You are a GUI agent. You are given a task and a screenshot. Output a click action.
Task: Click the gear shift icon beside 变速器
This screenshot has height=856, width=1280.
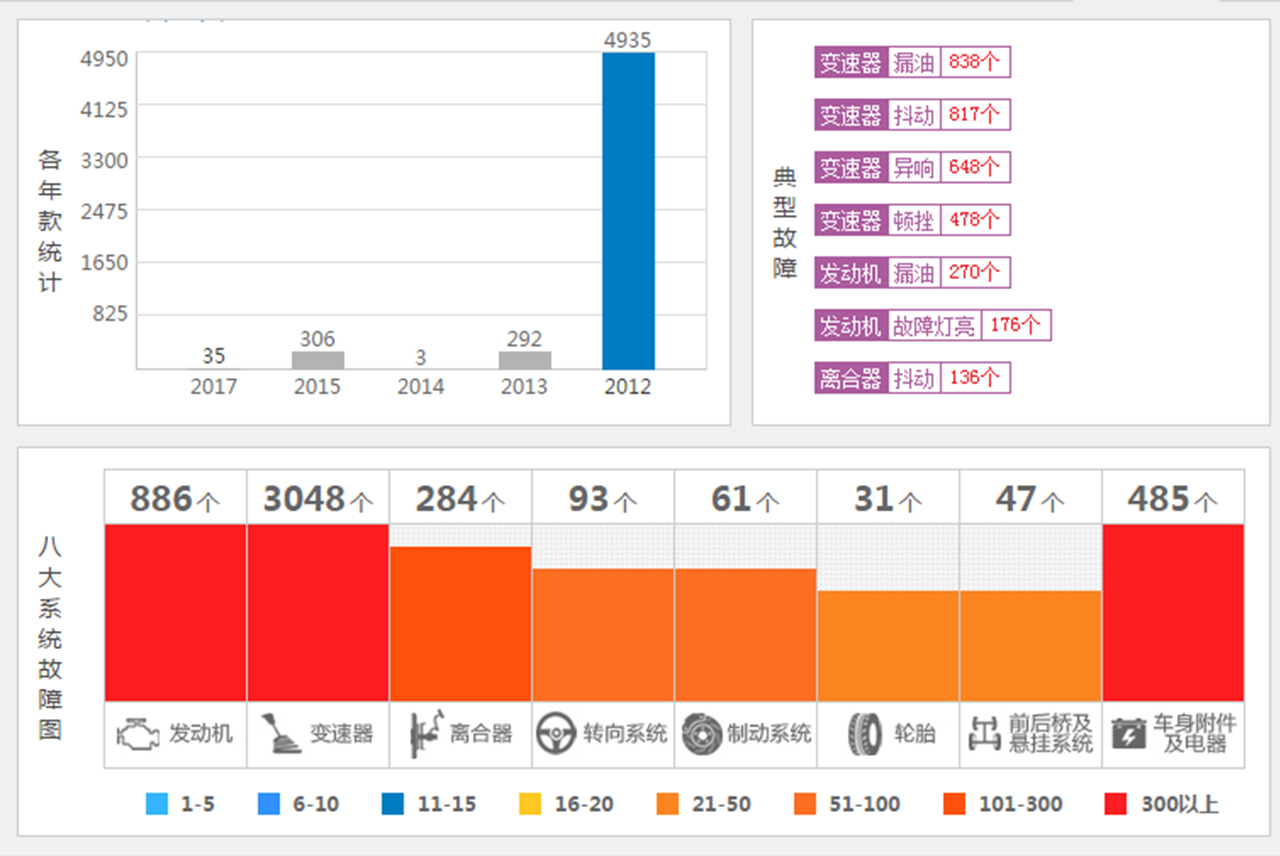[x=281, y=734]
